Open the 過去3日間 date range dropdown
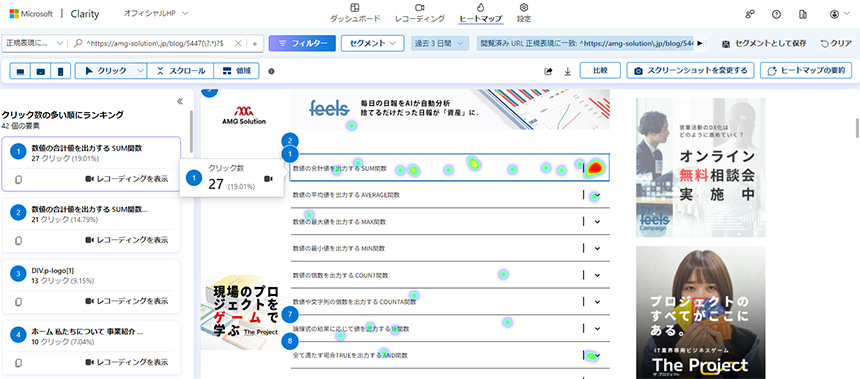Screen dimensions: 860x379 click(440, 43)
